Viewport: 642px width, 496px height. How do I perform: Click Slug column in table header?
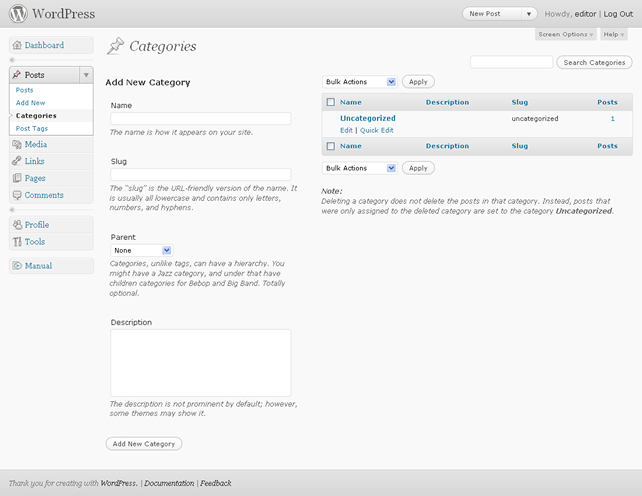click(520, 102)
